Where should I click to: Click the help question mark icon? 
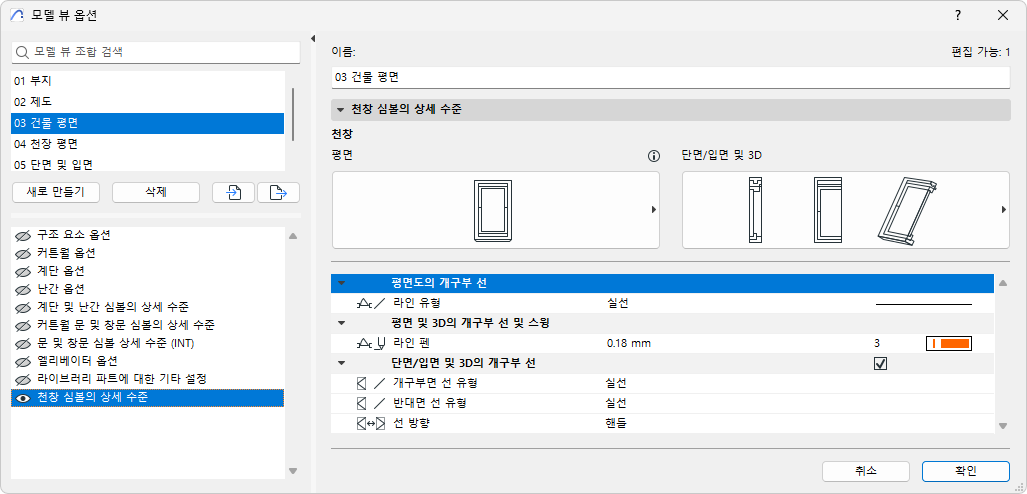click(958, 15)
